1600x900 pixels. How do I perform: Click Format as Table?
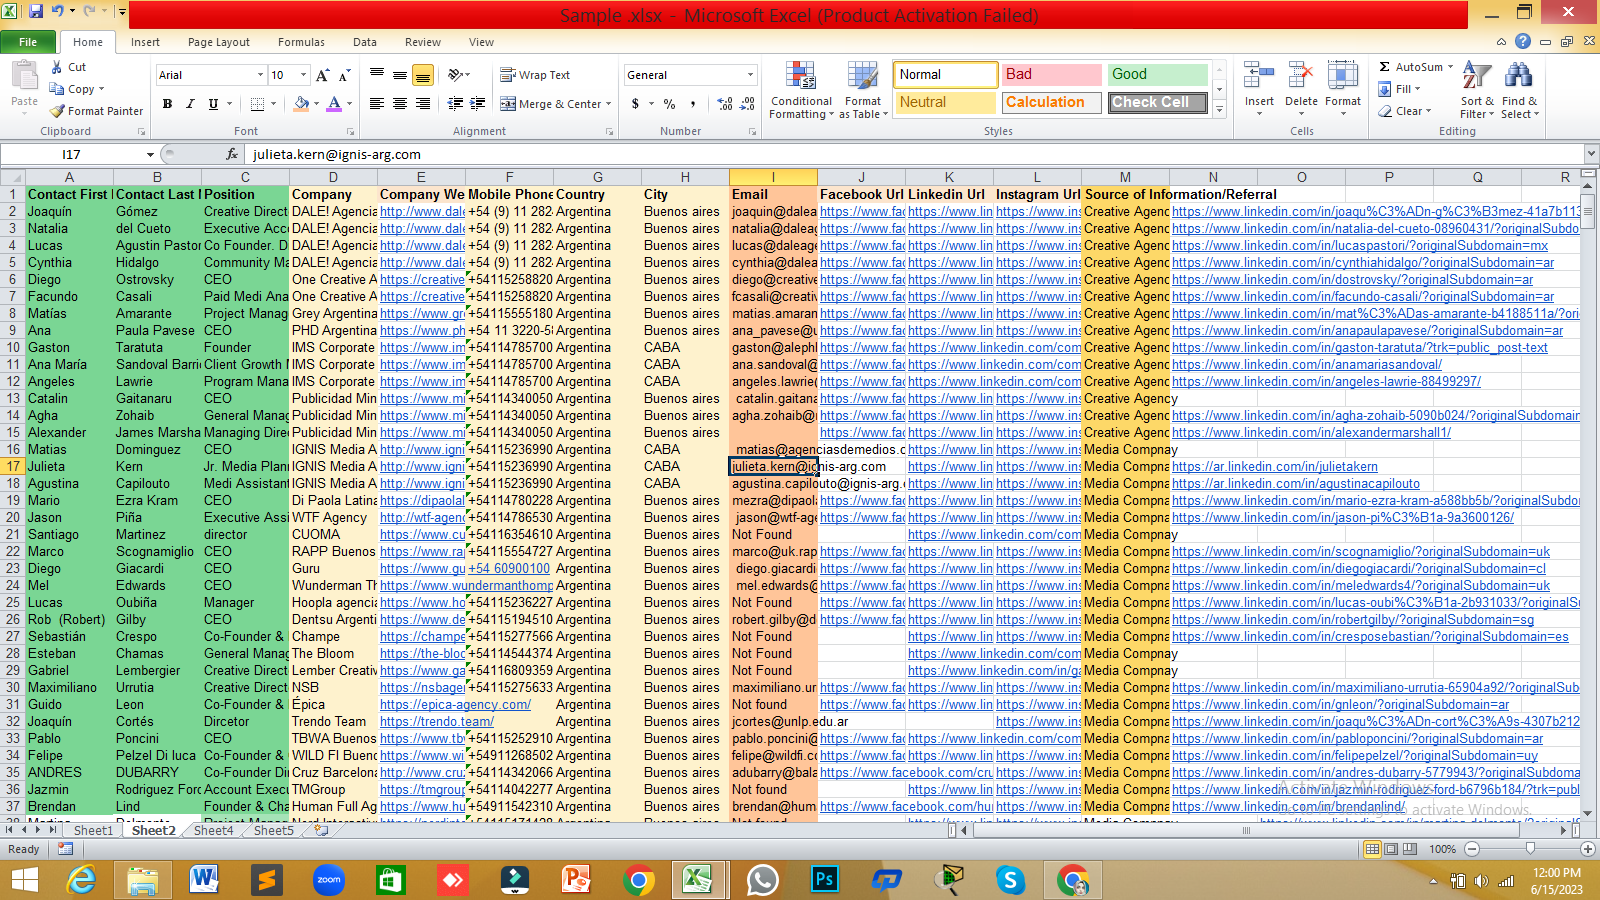pos(863,90)
